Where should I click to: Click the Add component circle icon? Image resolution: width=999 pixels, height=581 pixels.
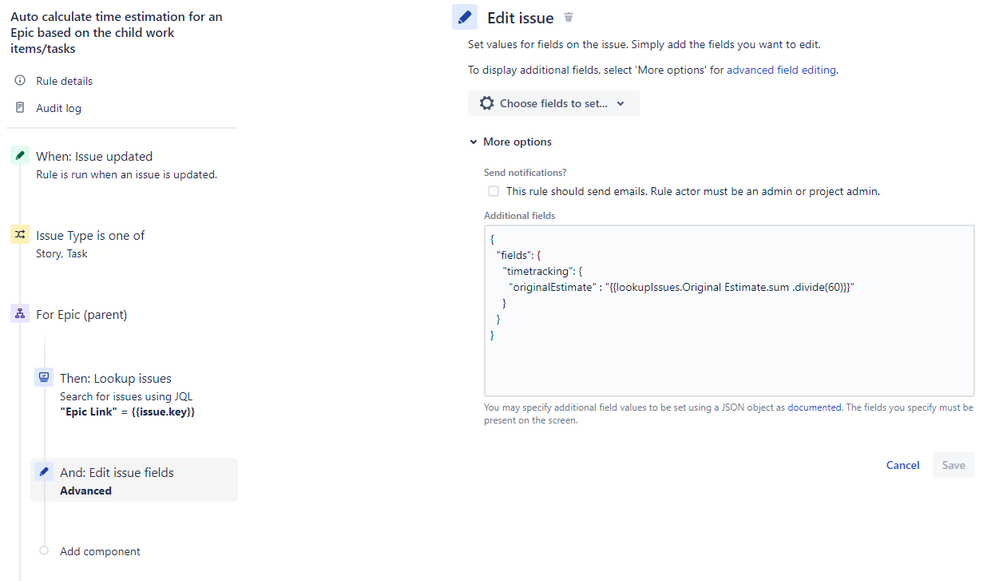43,550
